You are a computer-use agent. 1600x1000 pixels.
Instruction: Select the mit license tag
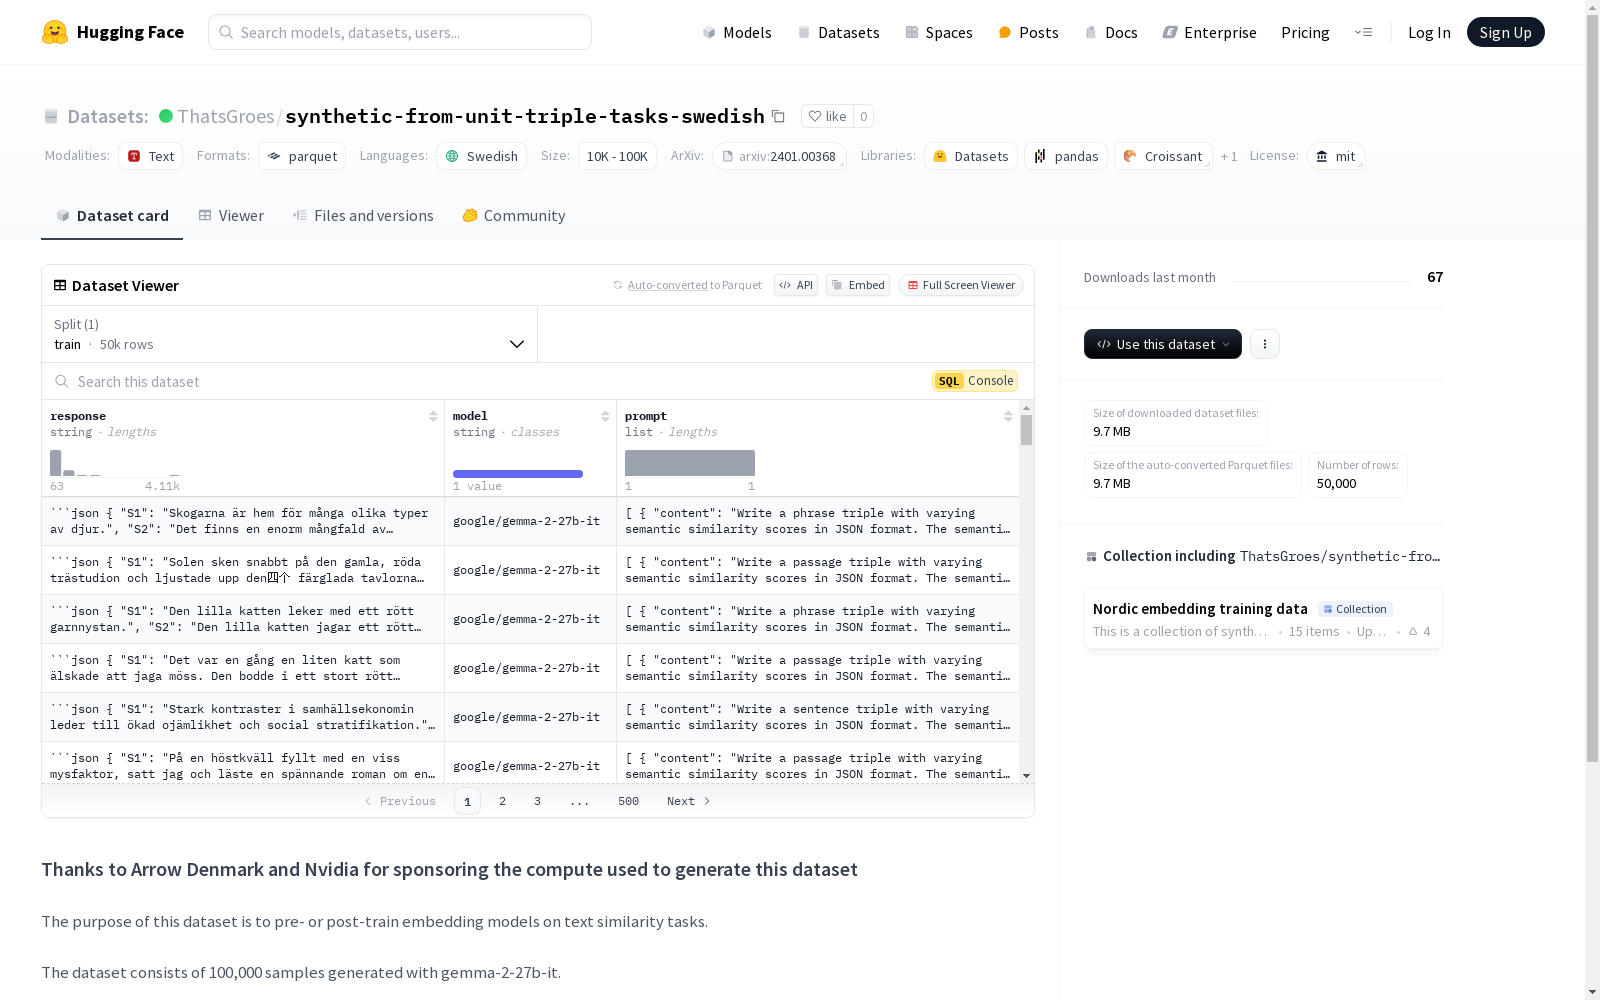tap(1336, 156)
